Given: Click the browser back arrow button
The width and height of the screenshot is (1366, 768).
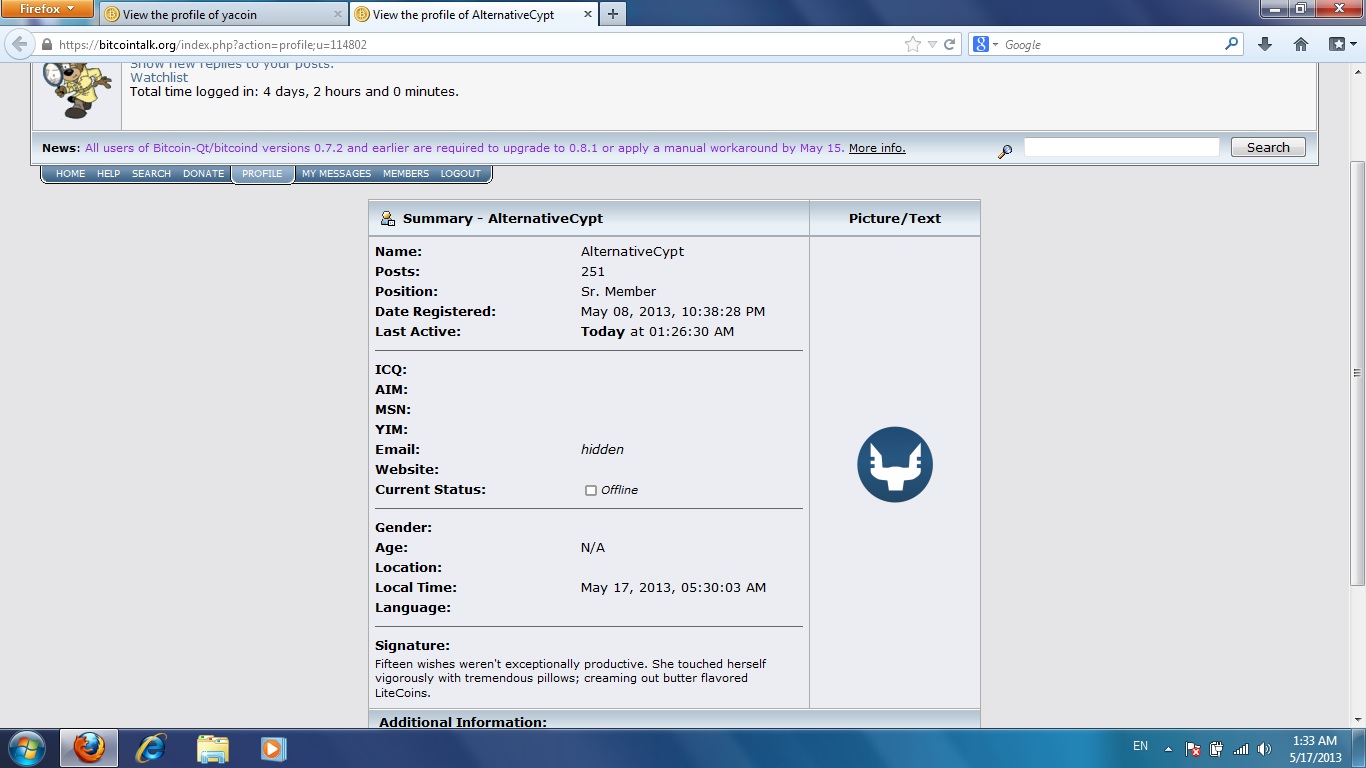Looking at the screenshot, I should click(x=19, y=44).
